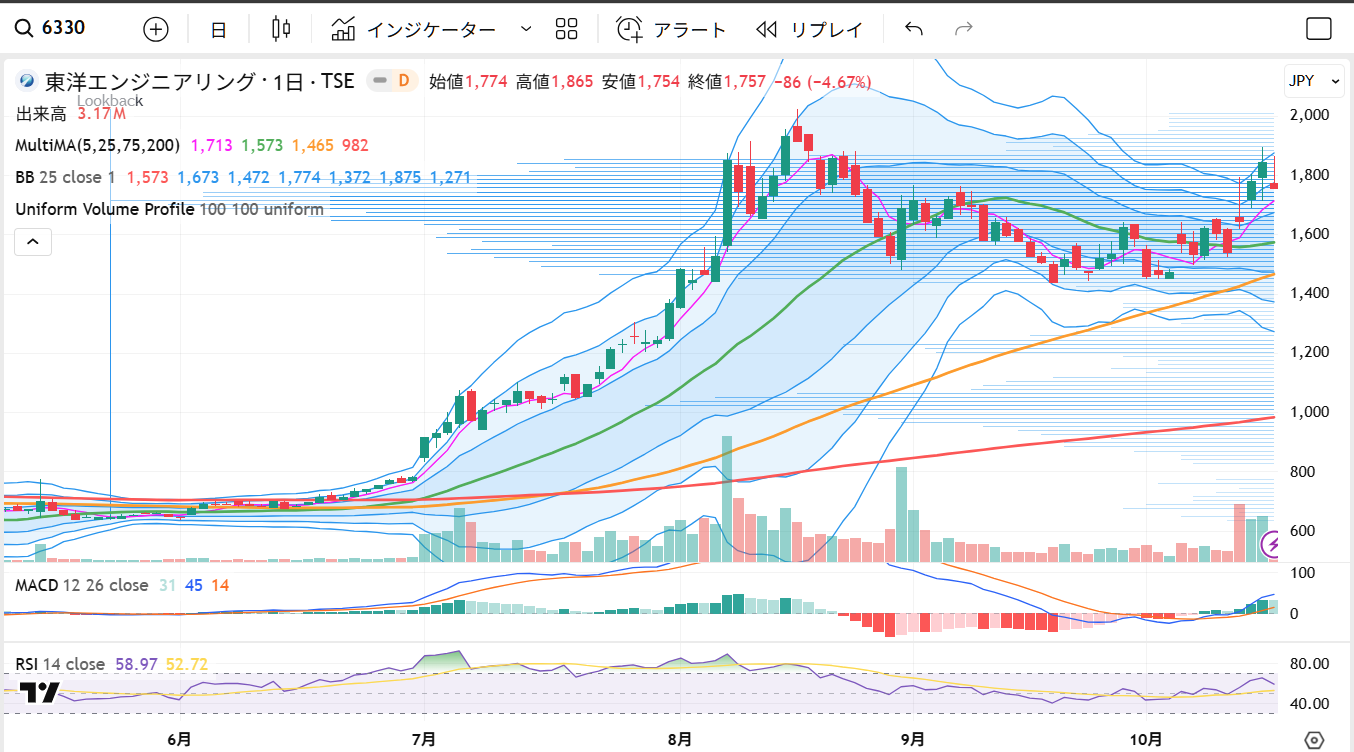Start bar replay with リプレイ button
Screen dimensions: 1354x752
[x=809, y=29]
